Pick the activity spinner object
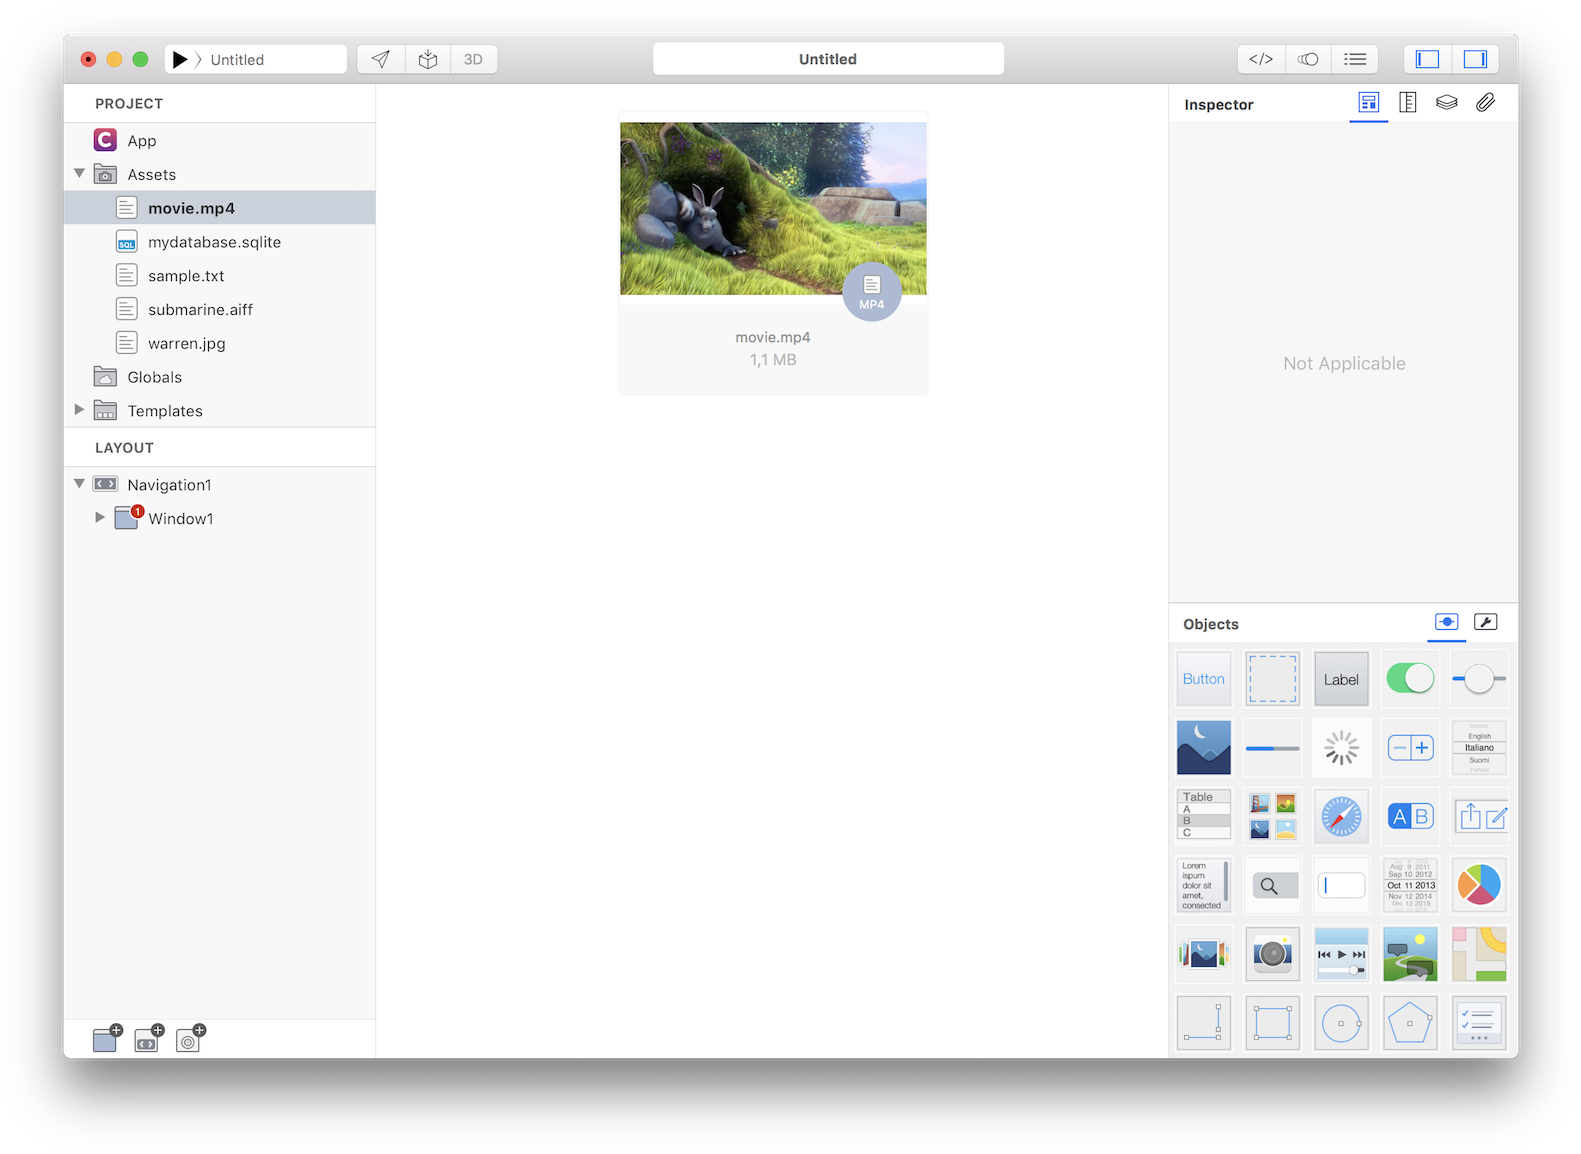 [1341, 748]
